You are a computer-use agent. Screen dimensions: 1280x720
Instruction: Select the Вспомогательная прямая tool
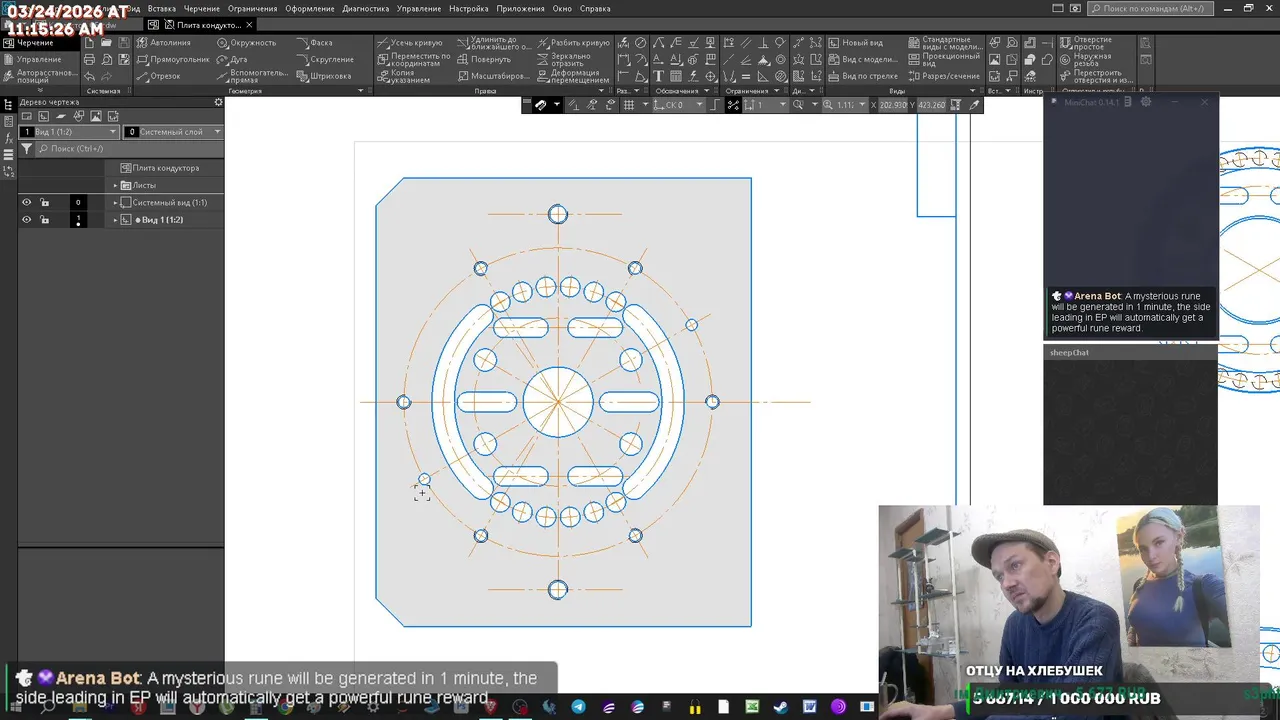tap(252, 76)
